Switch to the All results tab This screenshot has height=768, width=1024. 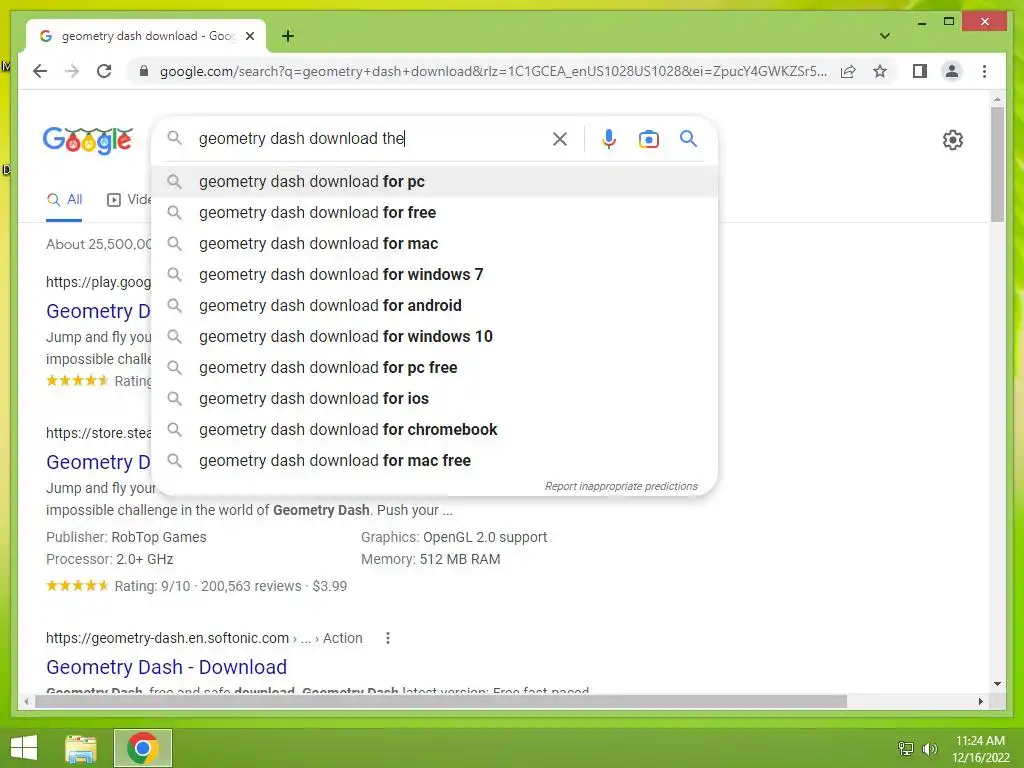tap(64, 200)
